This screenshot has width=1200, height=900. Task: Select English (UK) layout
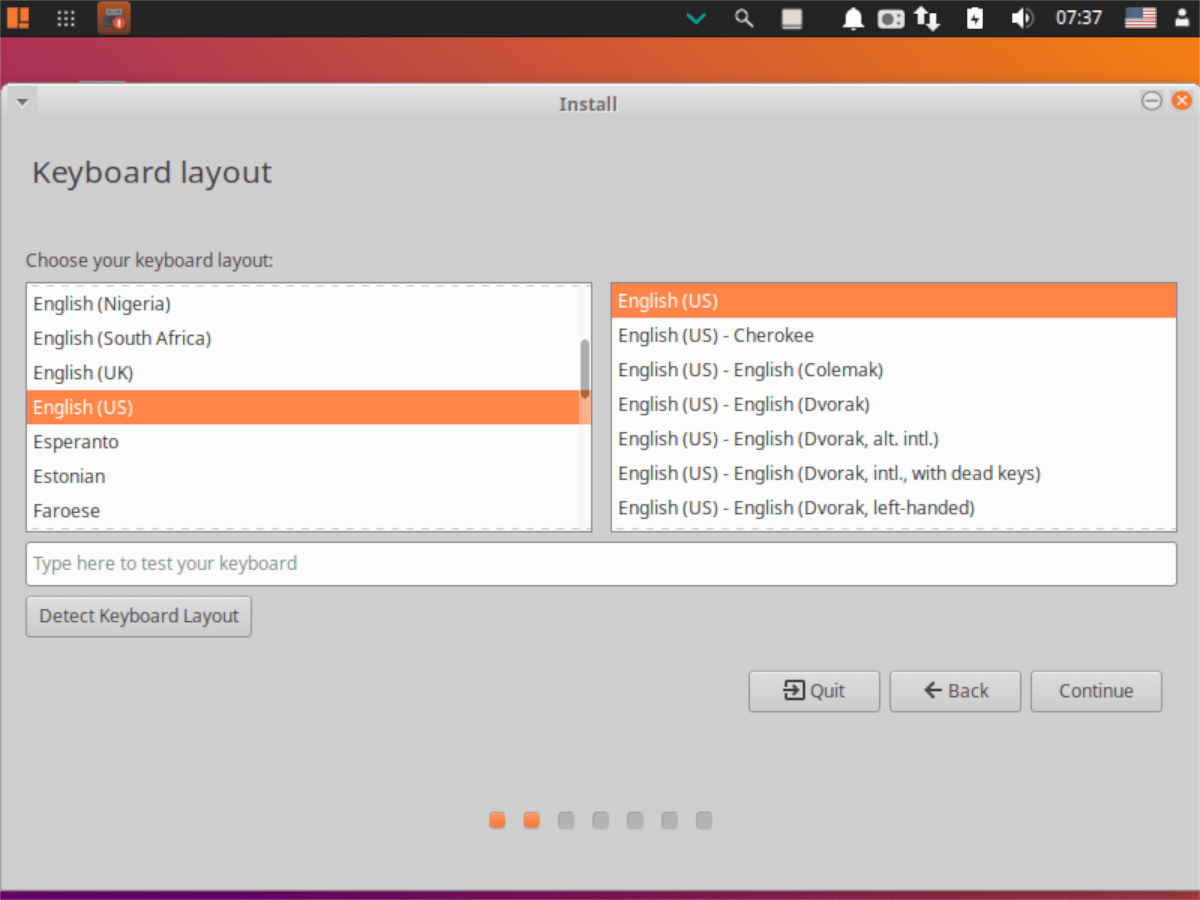coord(302,373)
